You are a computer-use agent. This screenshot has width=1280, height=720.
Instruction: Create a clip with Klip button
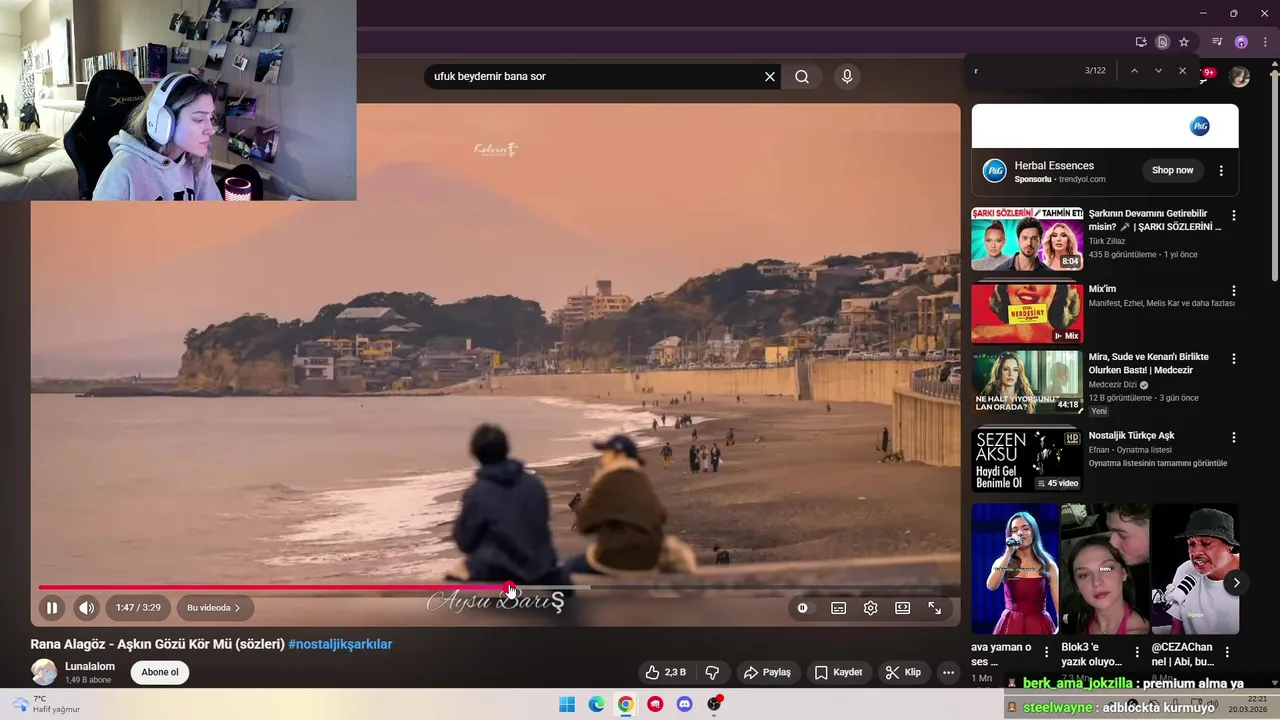(x=903, y=672)
